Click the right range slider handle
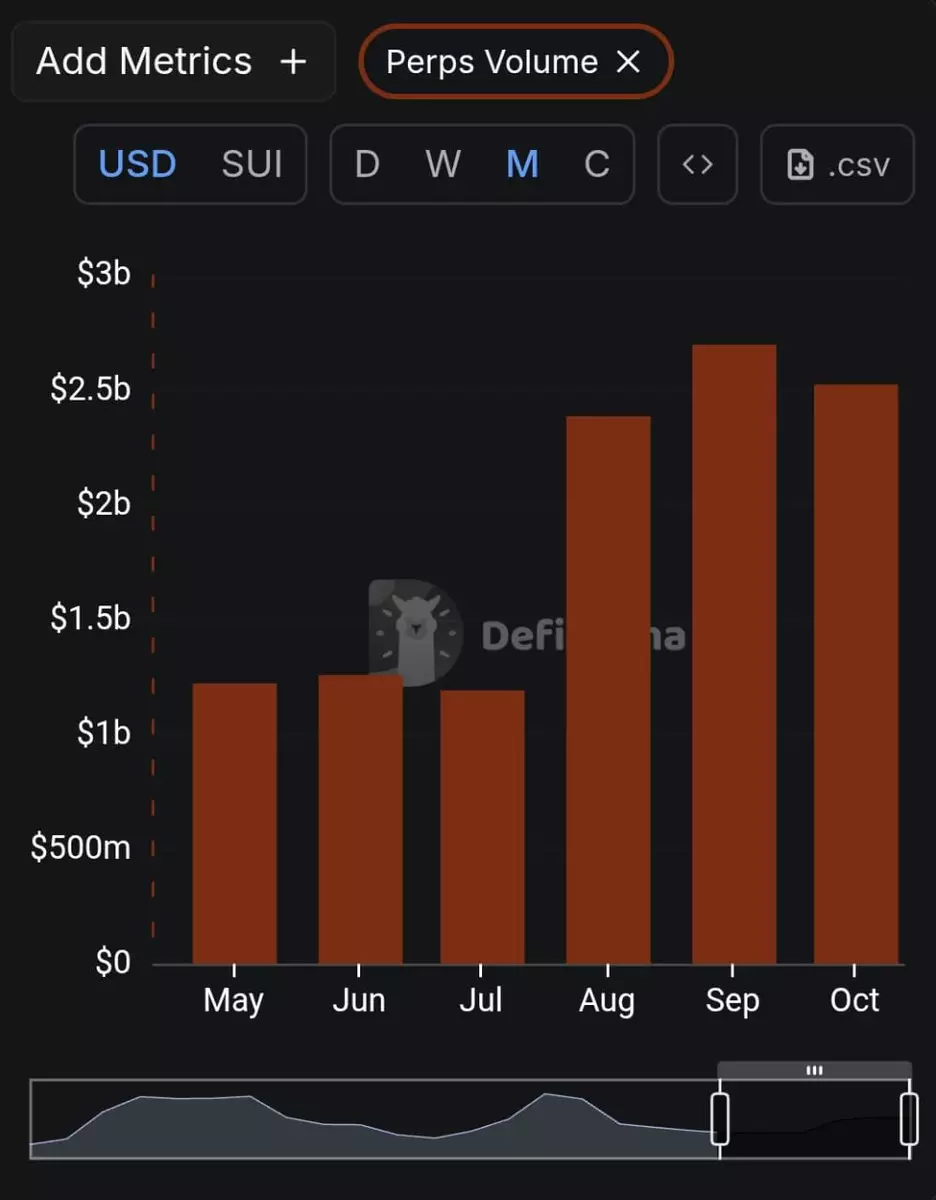The width and height of the screenshot is (936, 1200). 909,1119
